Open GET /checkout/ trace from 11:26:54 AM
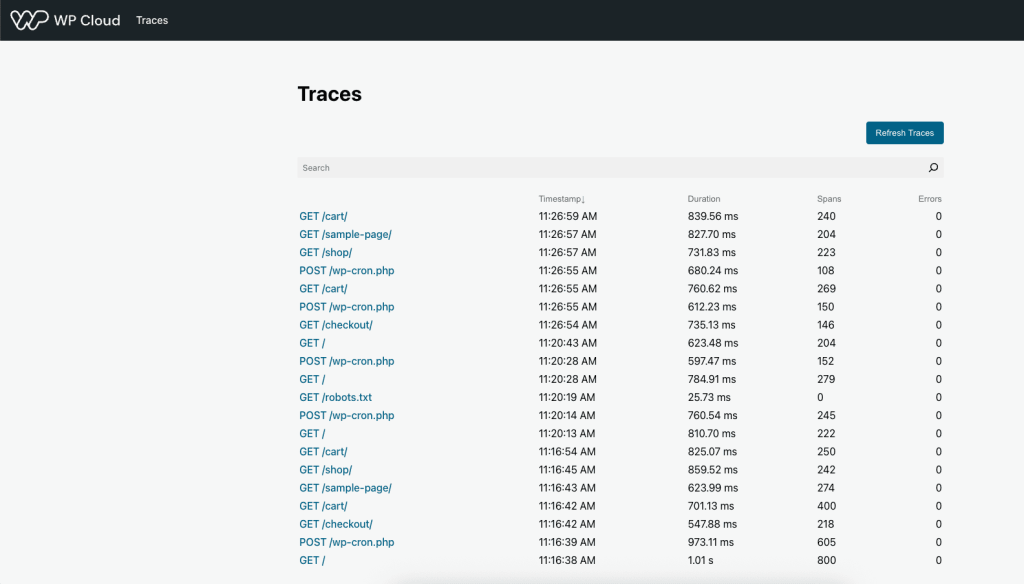The height and width of the screenshot is (584, 1024). pyautogui.click(x=335, y=325)
